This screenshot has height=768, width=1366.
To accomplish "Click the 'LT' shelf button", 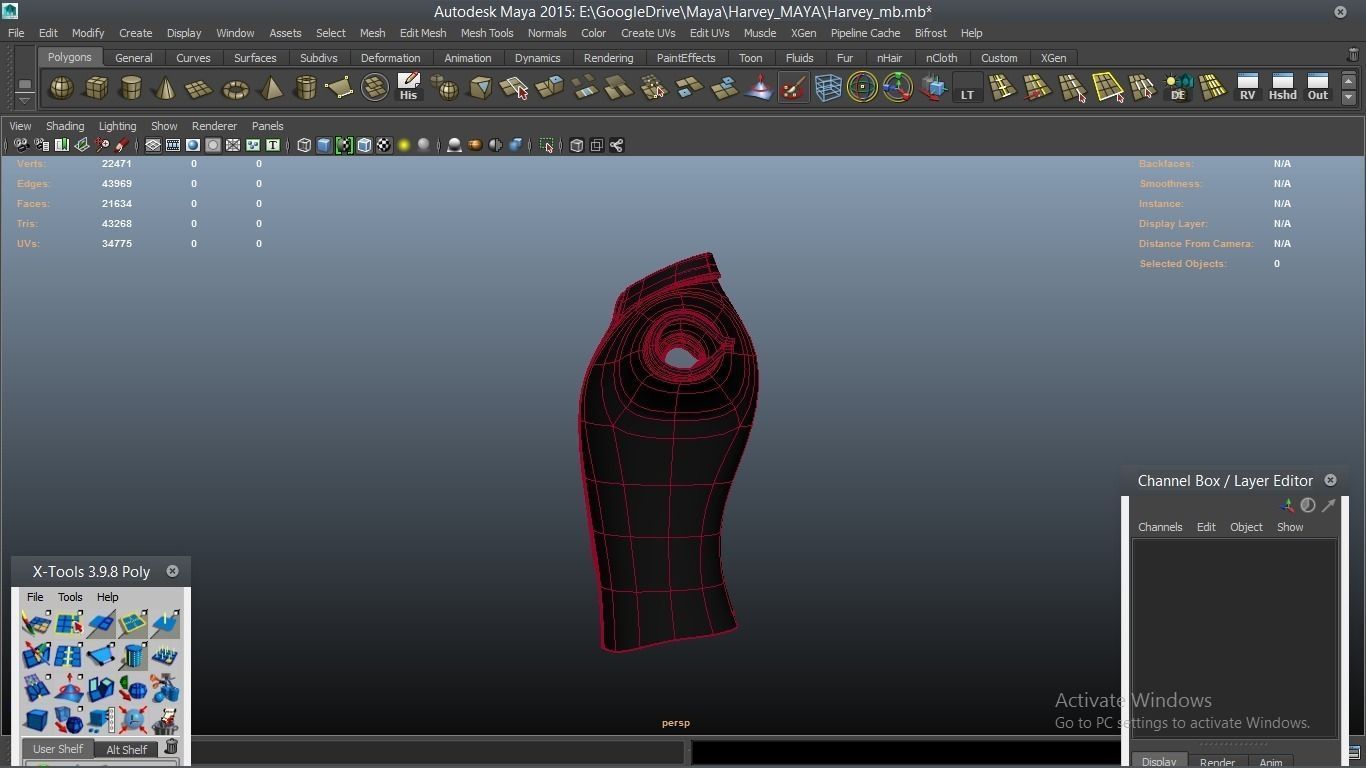I will point(967,88).
